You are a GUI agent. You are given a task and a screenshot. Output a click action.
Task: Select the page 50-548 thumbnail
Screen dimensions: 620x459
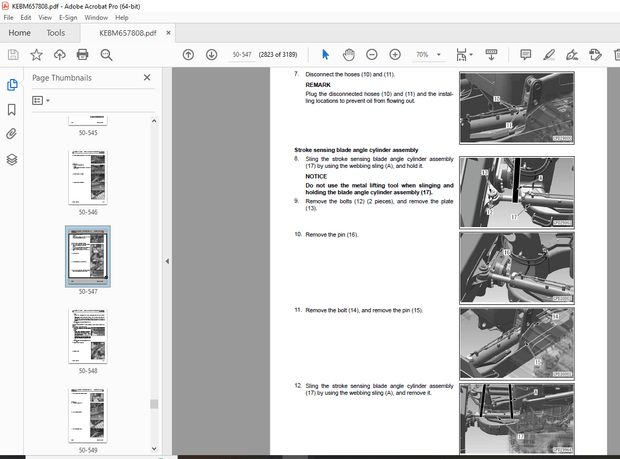88,336
